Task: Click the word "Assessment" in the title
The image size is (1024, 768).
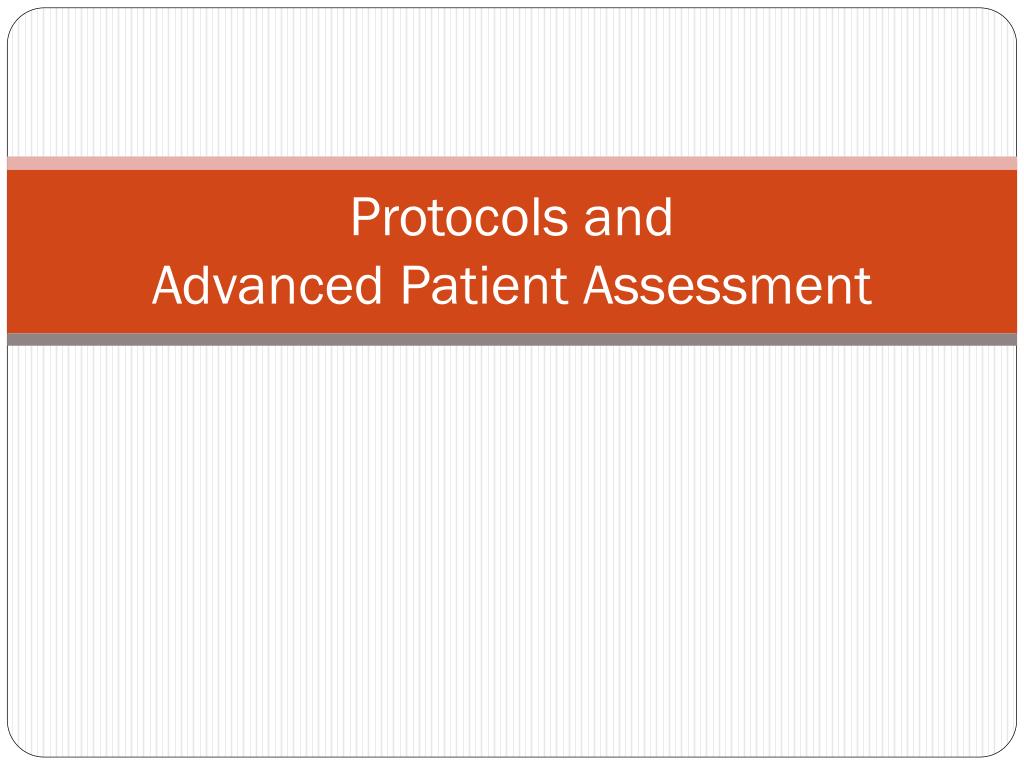Action: tap(727, 285)
